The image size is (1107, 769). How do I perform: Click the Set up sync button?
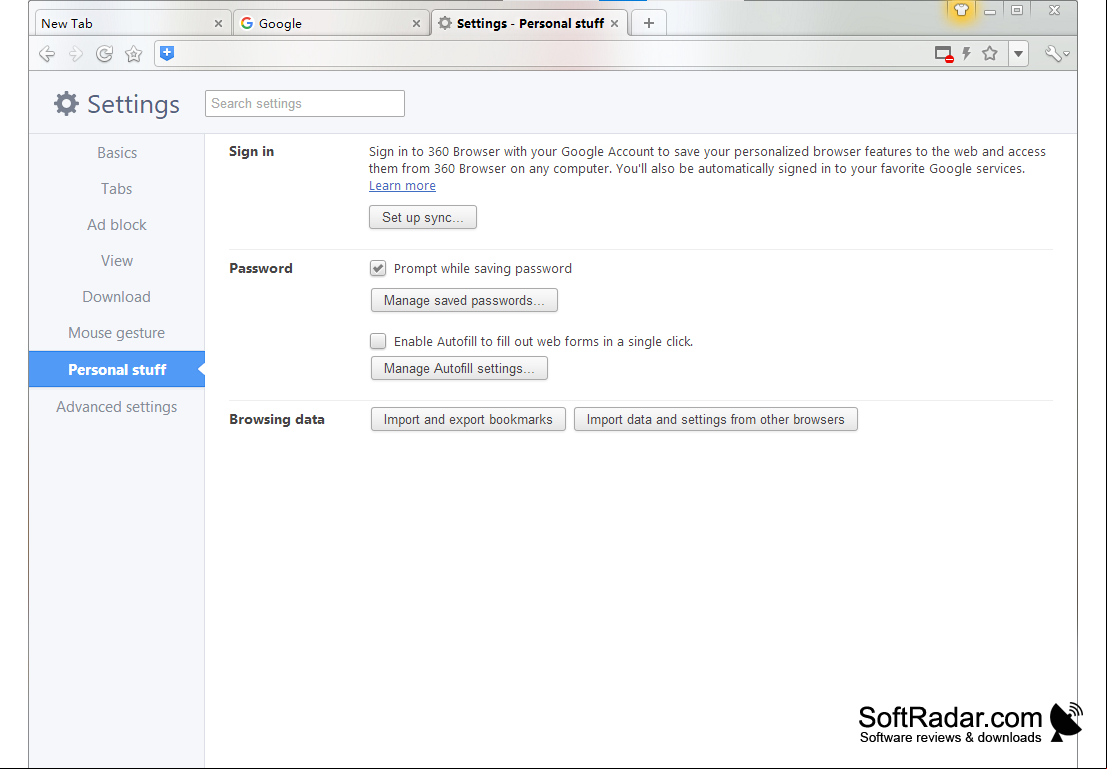tap(423, 217)
